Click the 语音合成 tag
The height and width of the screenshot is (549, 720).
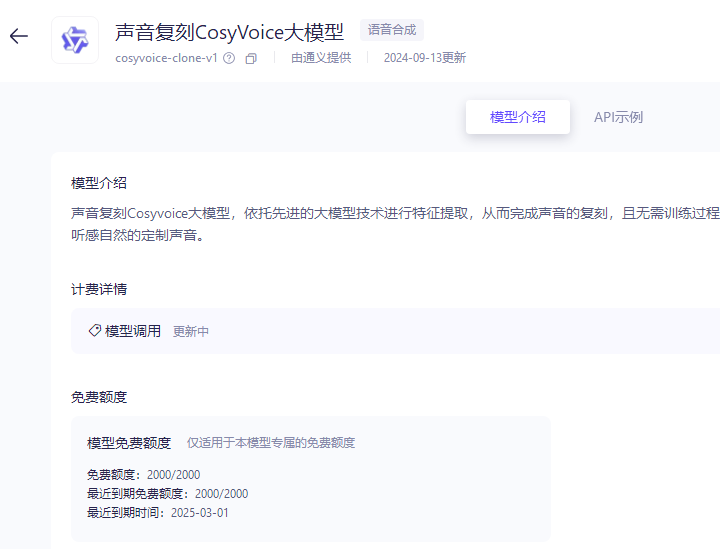392,30
